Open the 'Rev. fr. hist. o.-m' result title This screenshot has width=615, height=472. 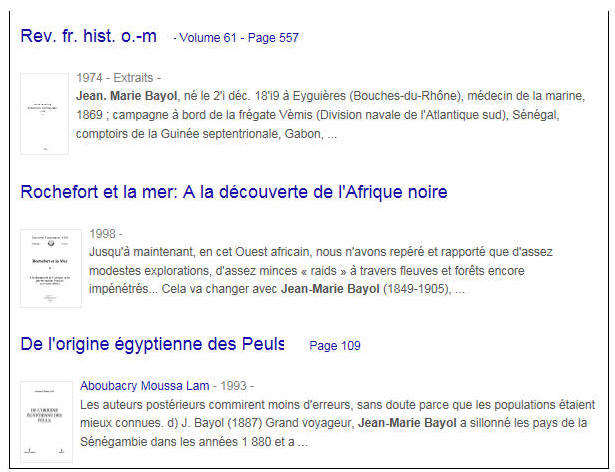[x=89, y=36]
